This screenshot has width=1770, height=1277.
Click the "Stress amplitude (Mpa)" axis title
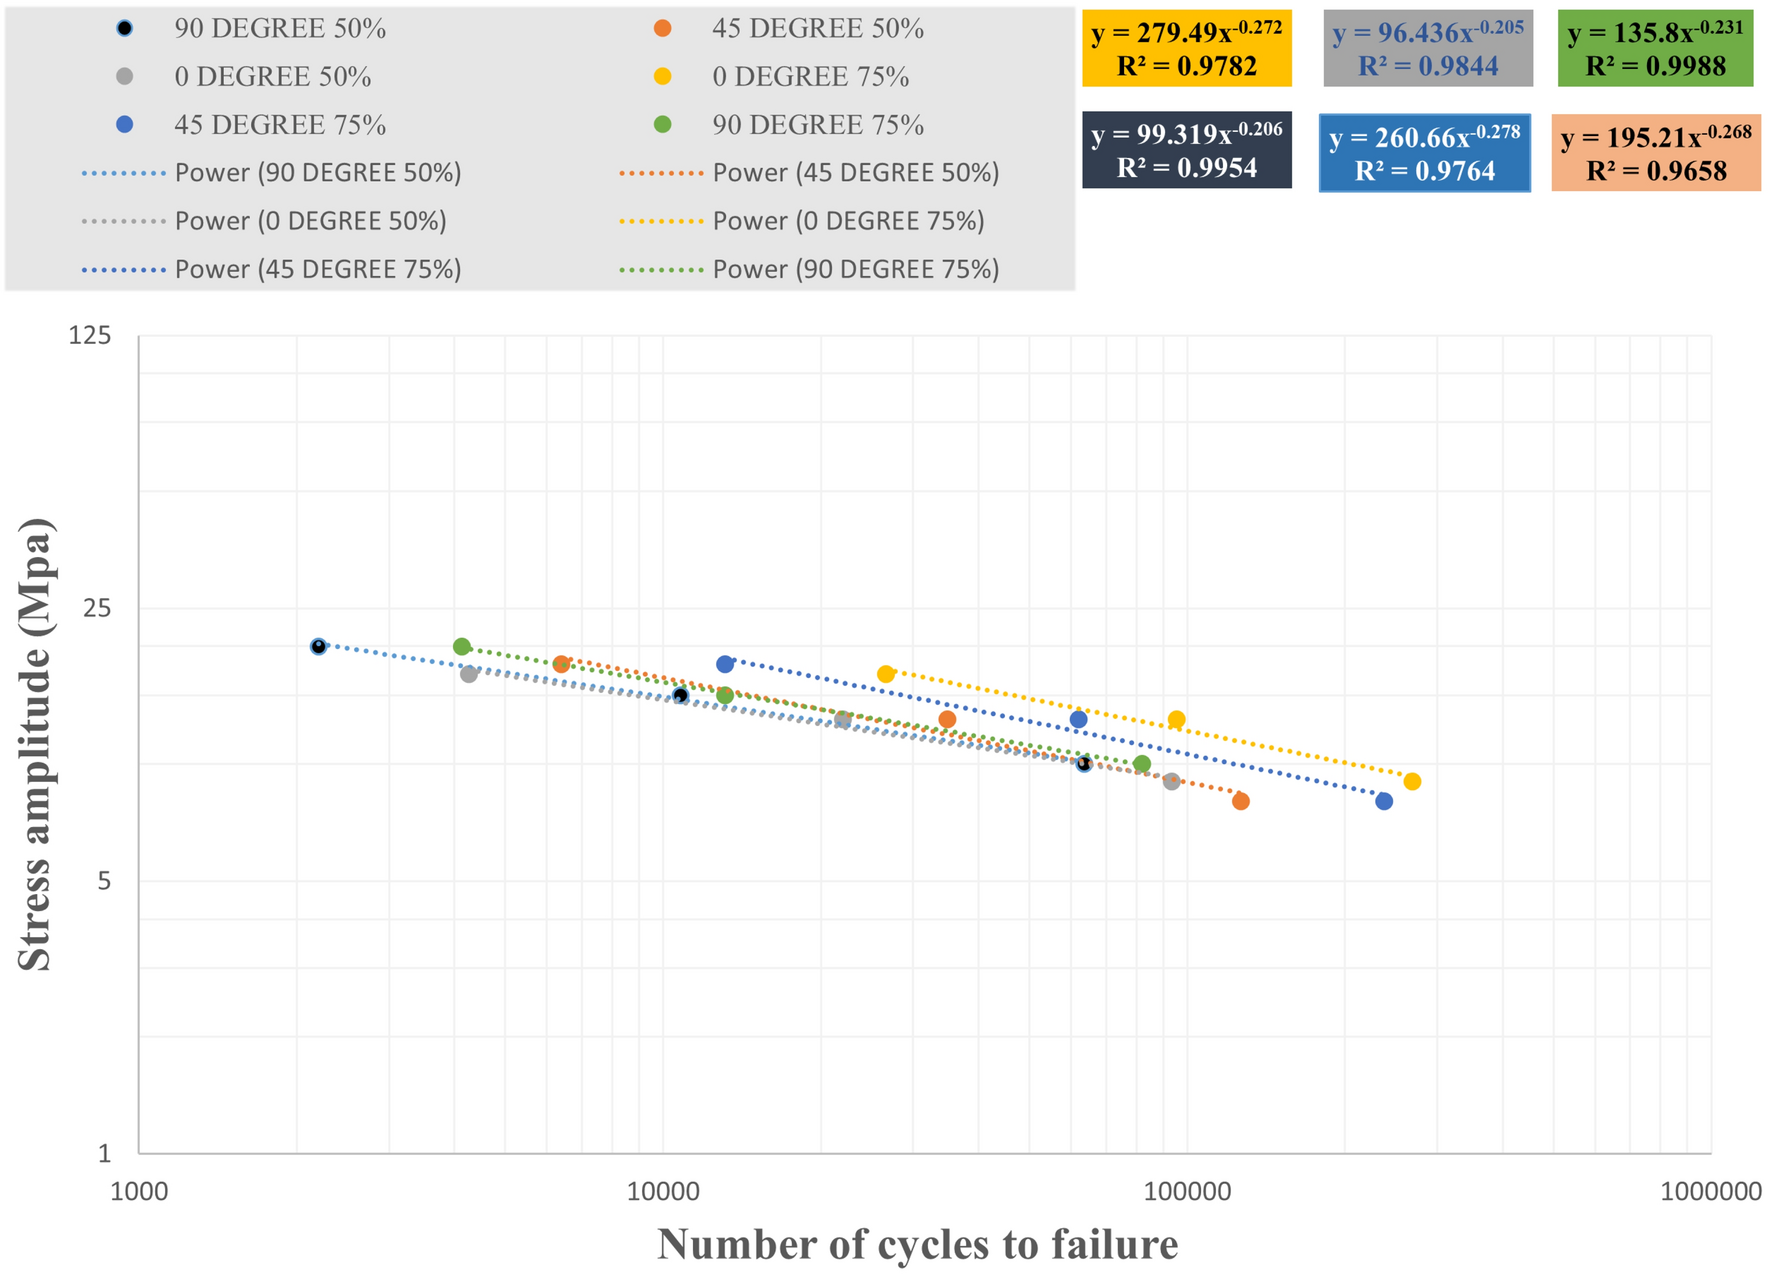(x=36, y=744)
